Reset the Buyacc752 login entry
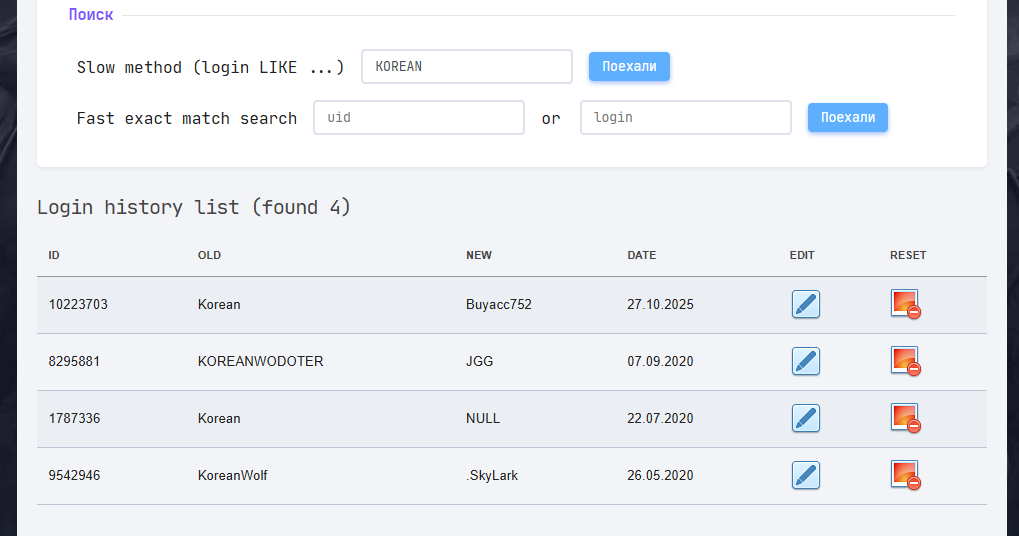Viewport: 1019px width, 536px height. 905,304
